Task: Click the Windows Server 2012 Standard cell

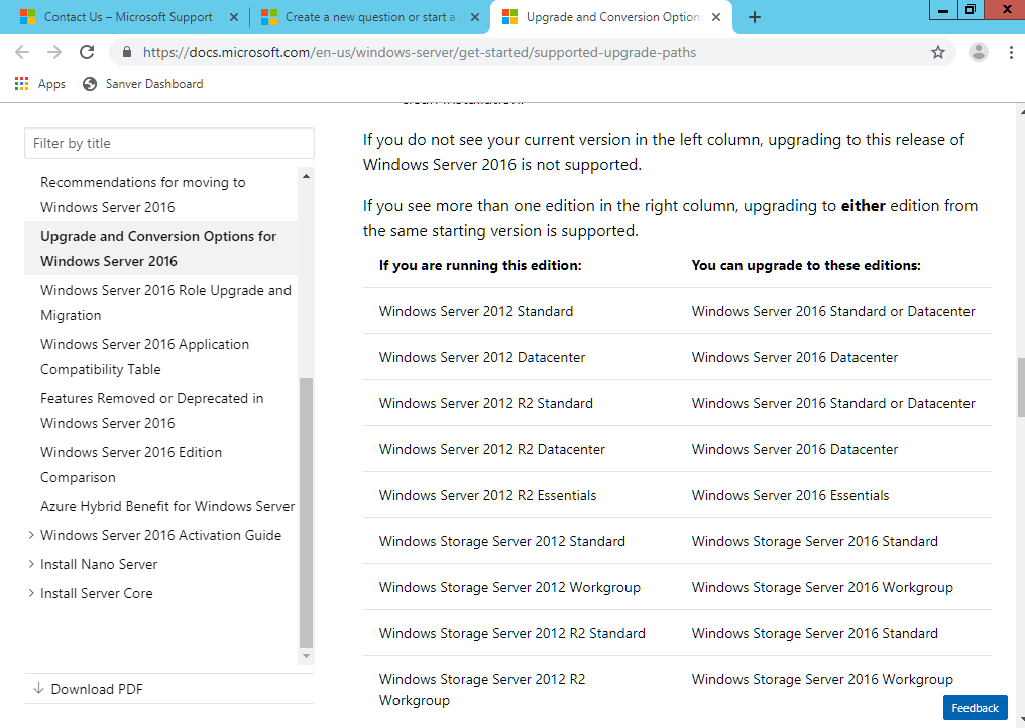Action: tap(476, 311)
